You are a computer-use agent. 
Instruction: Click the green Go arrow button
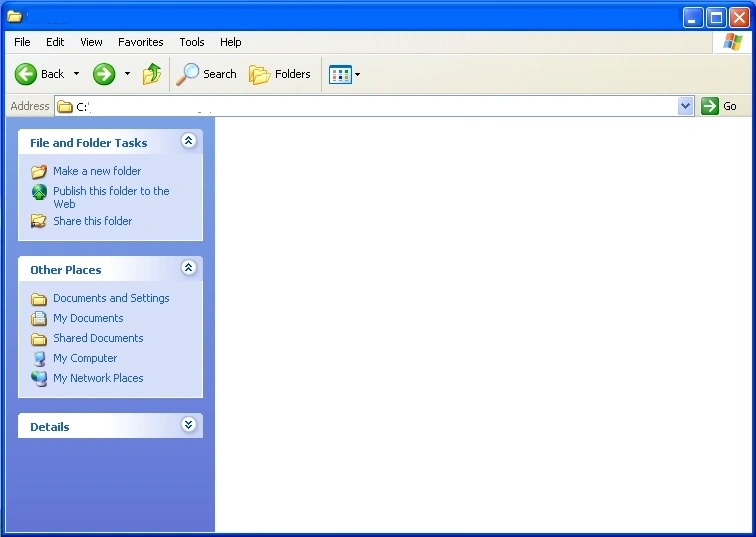click(710, 106)
